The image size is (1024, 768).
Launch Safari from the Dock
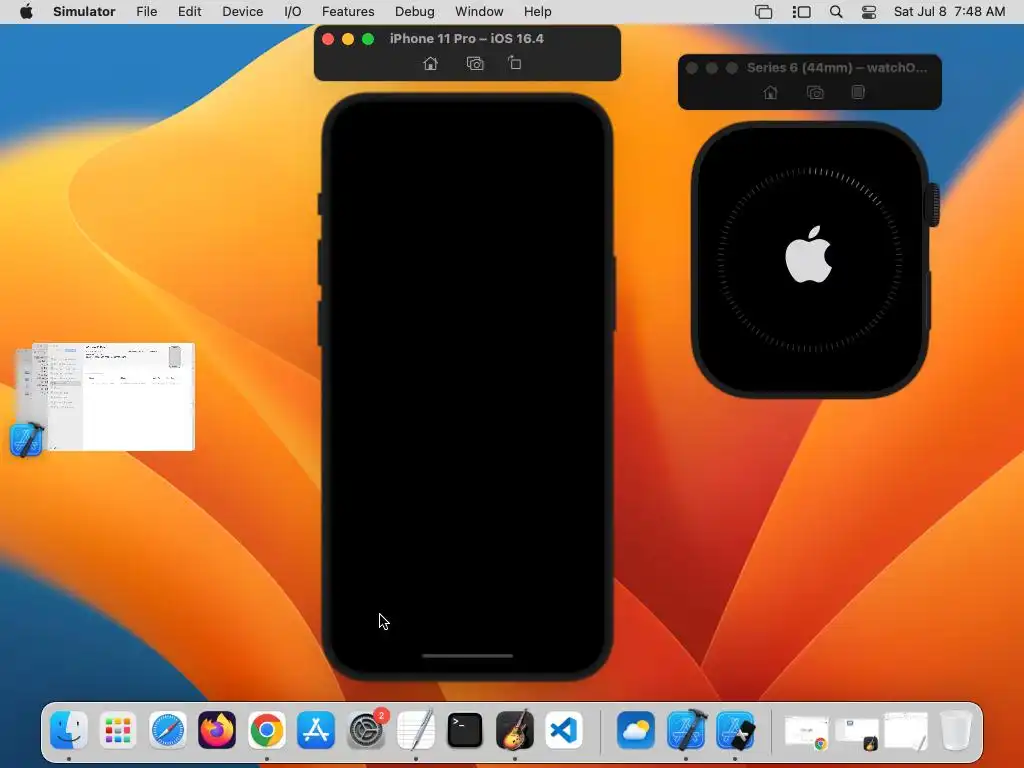[168, 729]
